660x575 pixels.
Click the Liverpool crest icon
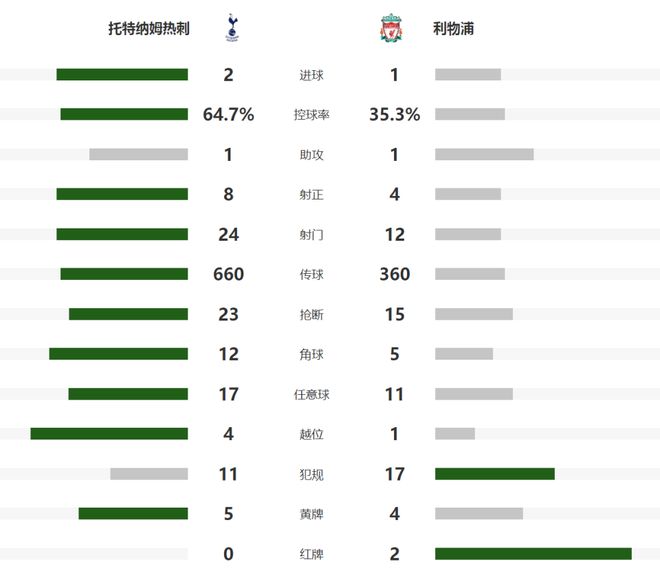click(390, 29)
